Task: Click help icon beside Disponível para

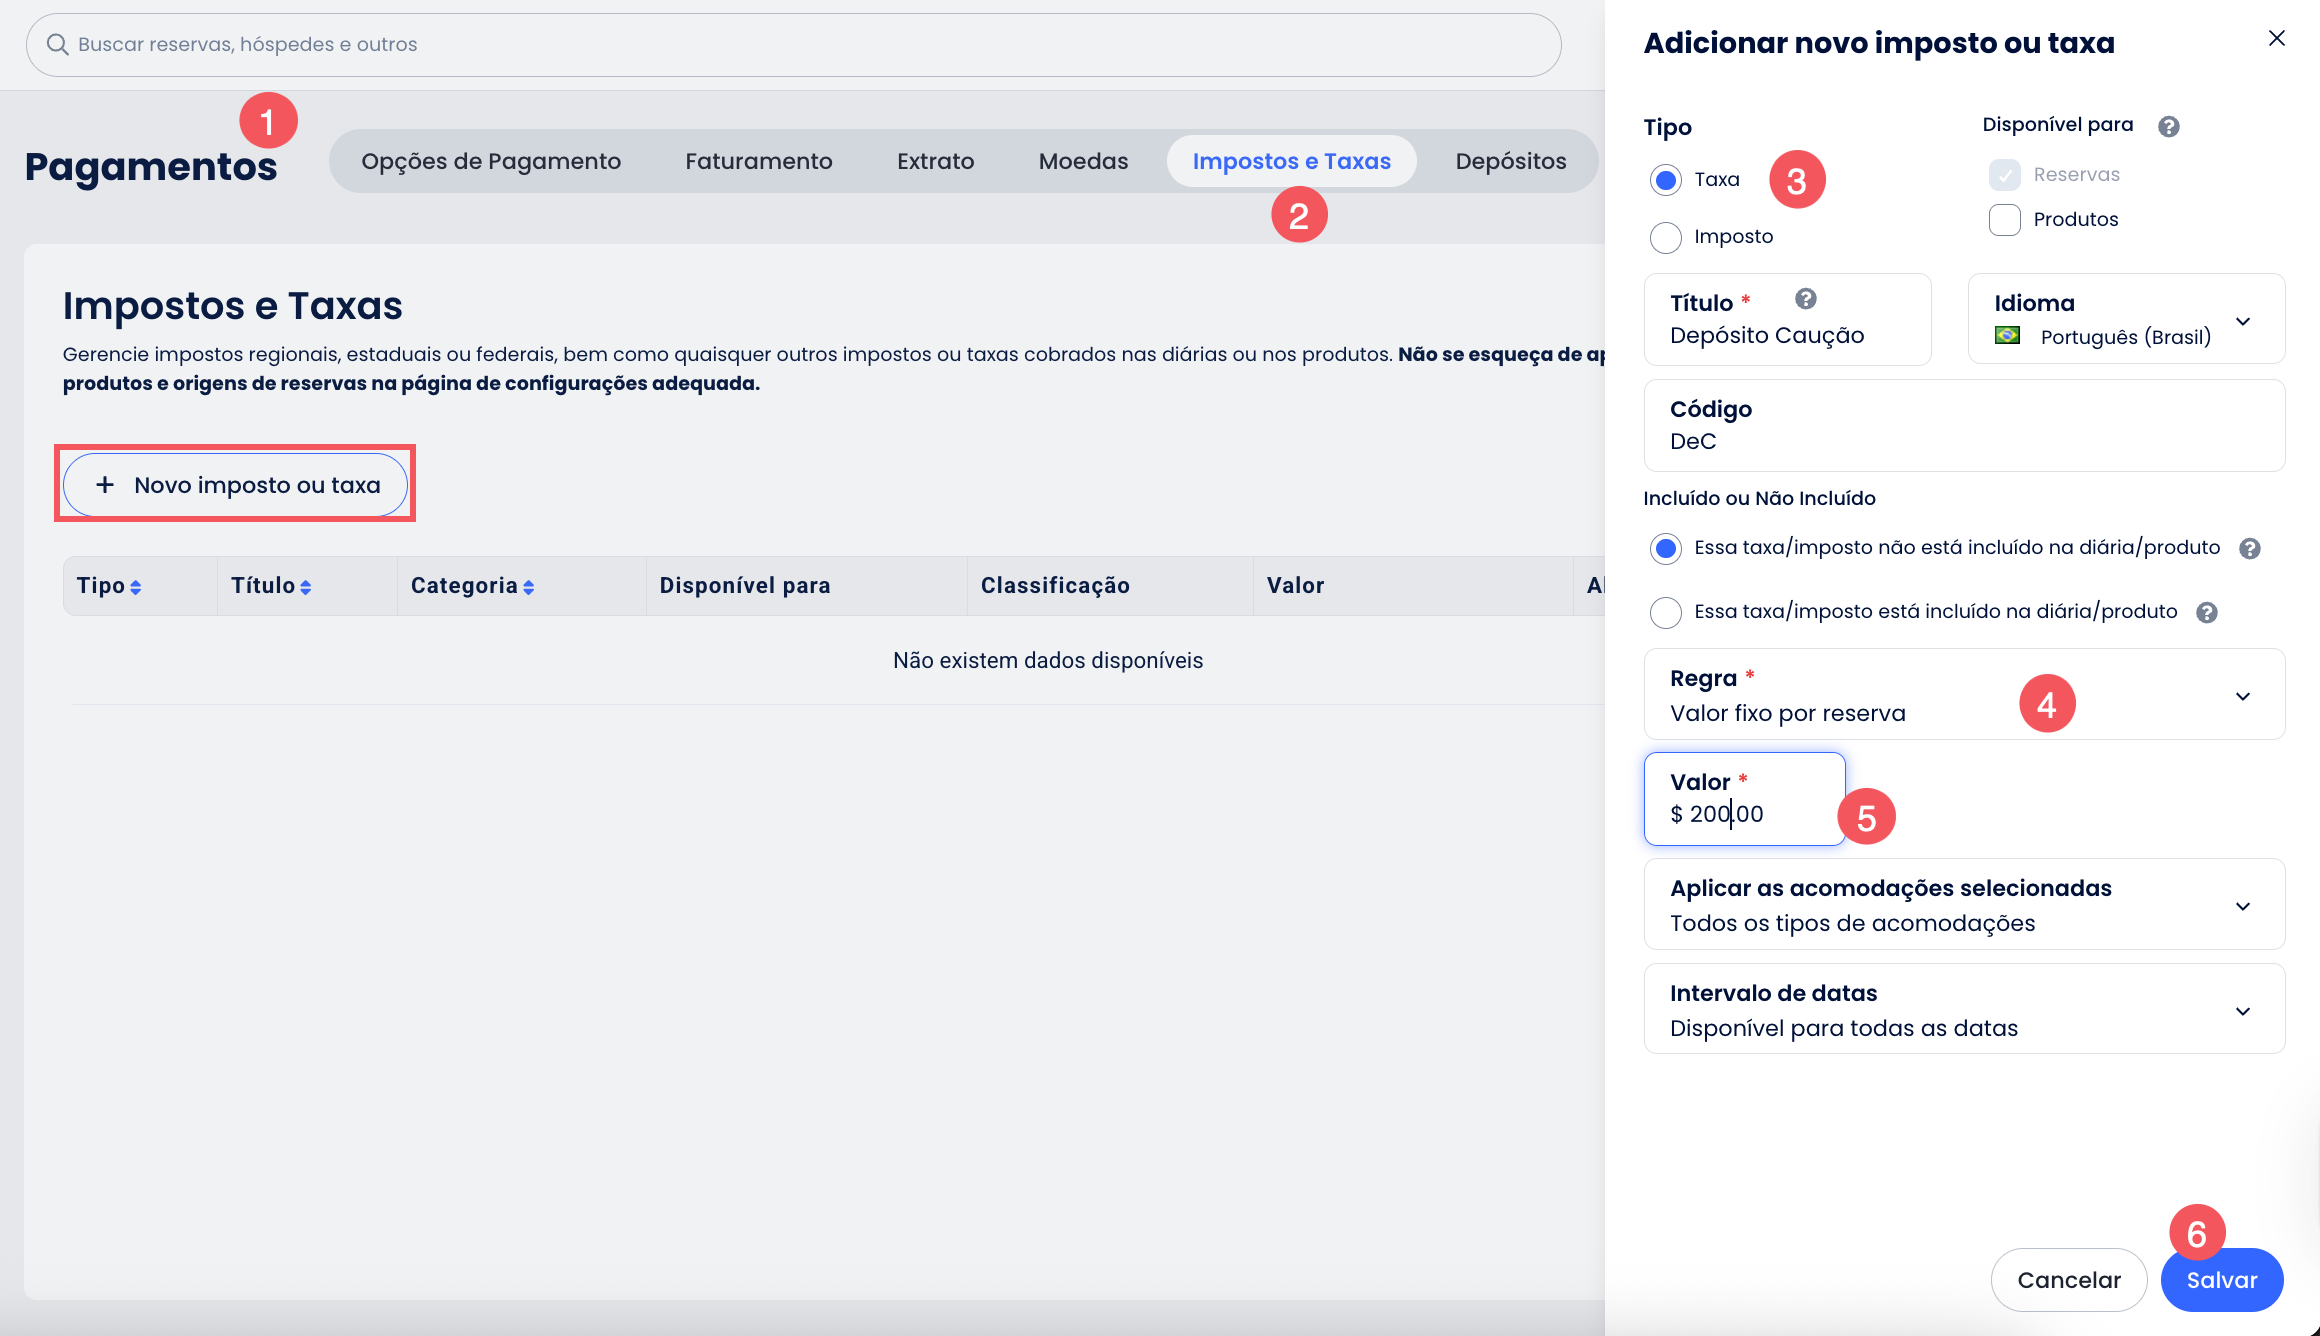Action: click(2168, 126)
